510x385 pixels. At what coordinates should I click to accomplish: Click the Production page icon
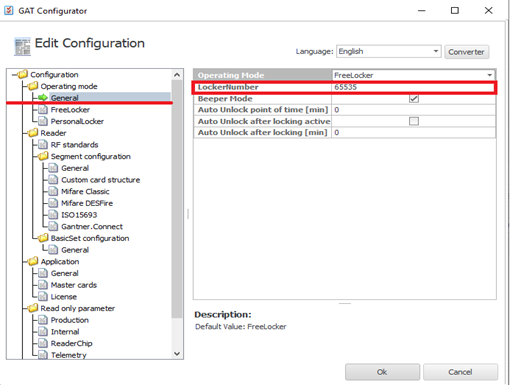click(43, 320)
